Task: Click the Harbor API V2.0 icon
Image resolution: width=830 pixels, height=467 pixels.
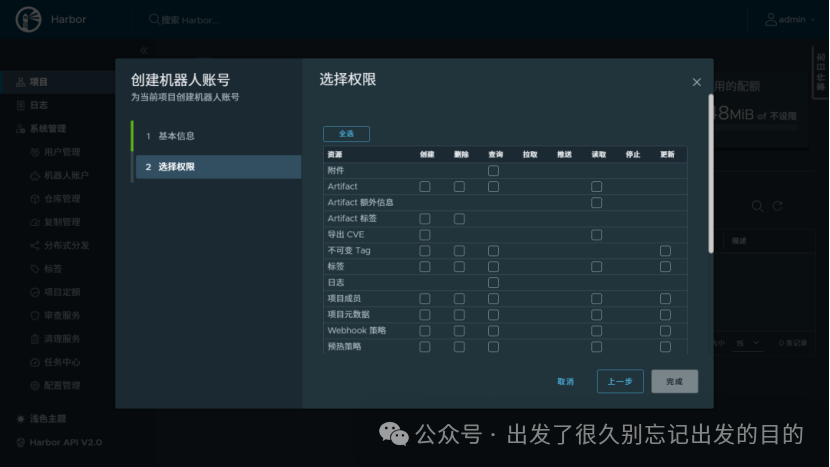Action: coord(21,442)
